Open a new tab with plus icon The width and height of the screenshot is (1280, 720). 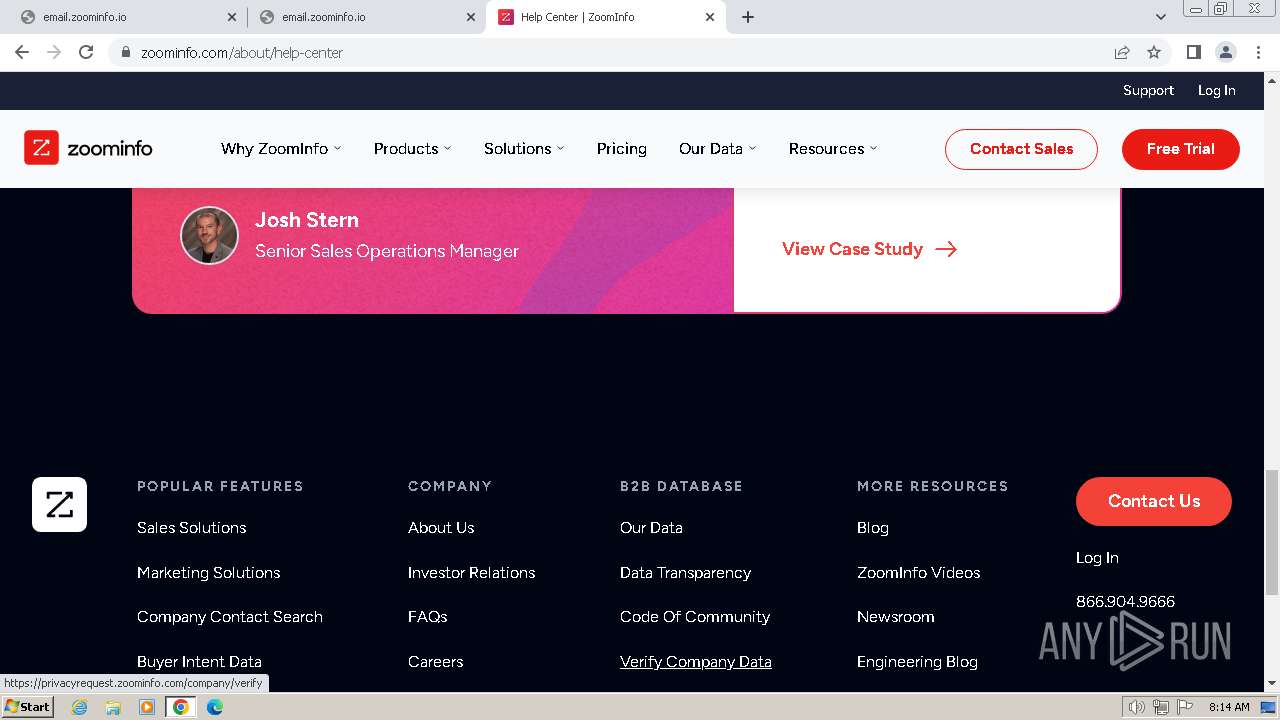coord(748,17)
